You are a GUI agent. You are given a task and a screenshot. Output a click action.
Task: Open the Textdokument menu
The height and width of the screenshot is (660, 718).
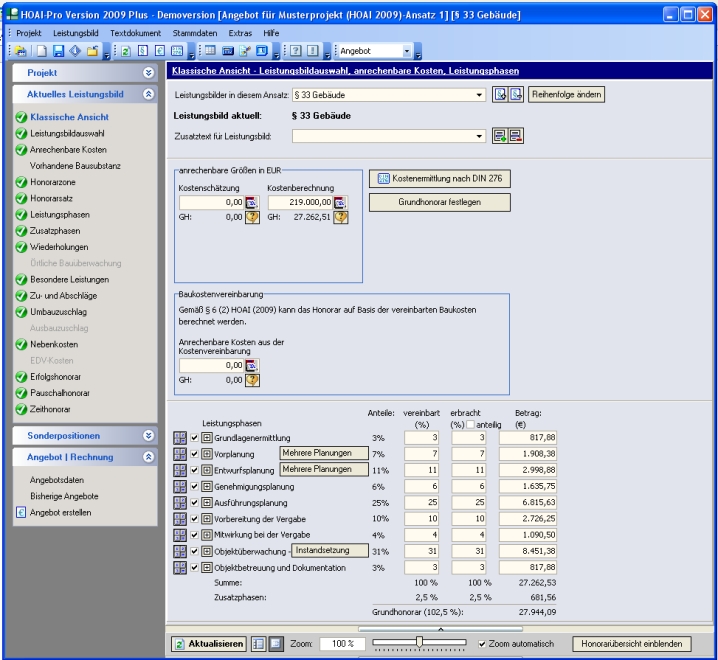pyautogui.click(x=135, y=33)
